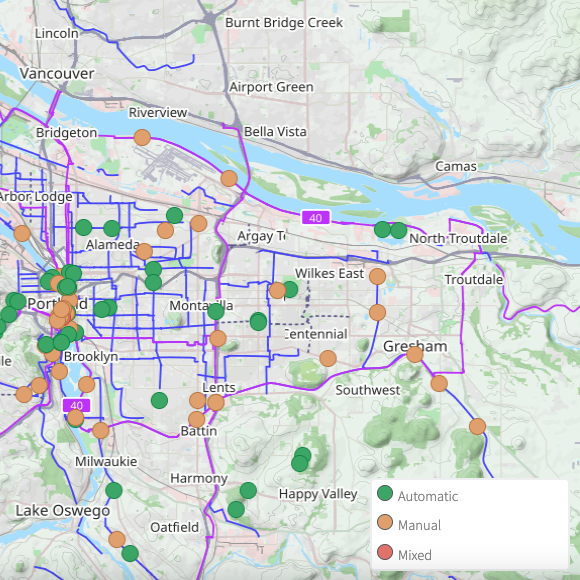
Task: Click the green marker below the Oatfield orange marker
Action: point(130,553)
